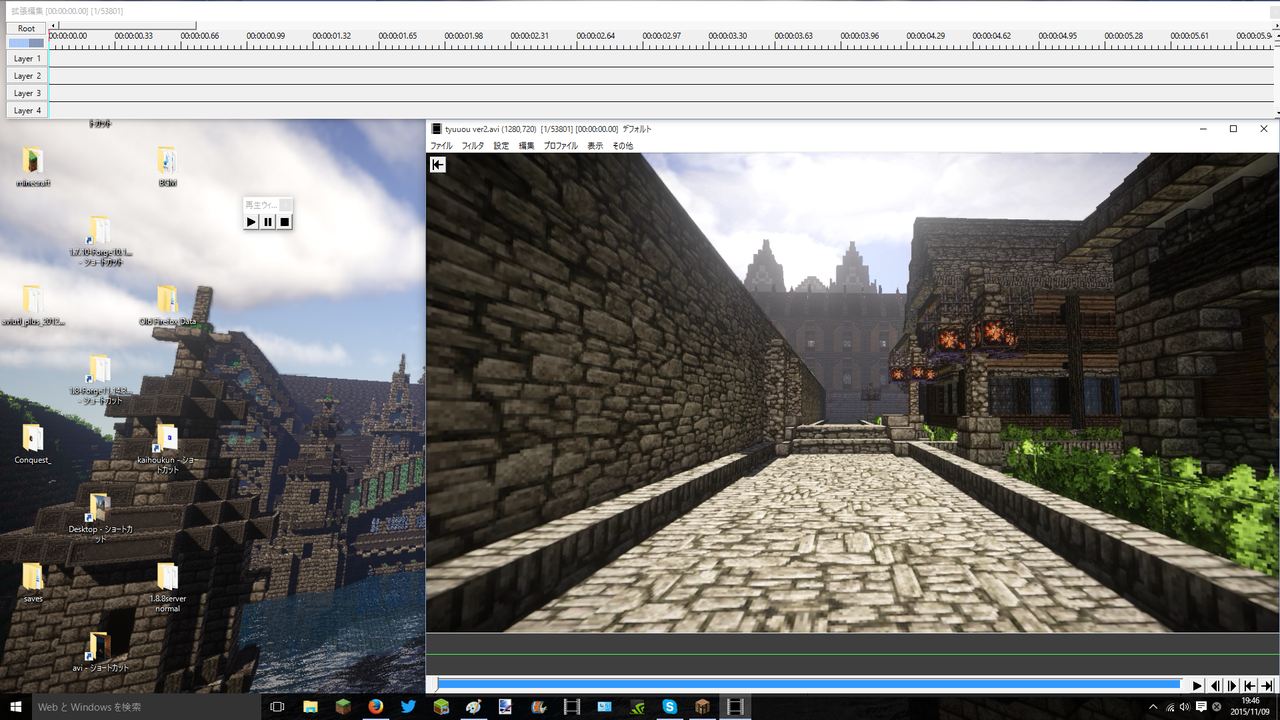The width and height of the screenshot is (1280, 720).
Task: Jump to the last frame of the video
Action: coord(1266,685)
